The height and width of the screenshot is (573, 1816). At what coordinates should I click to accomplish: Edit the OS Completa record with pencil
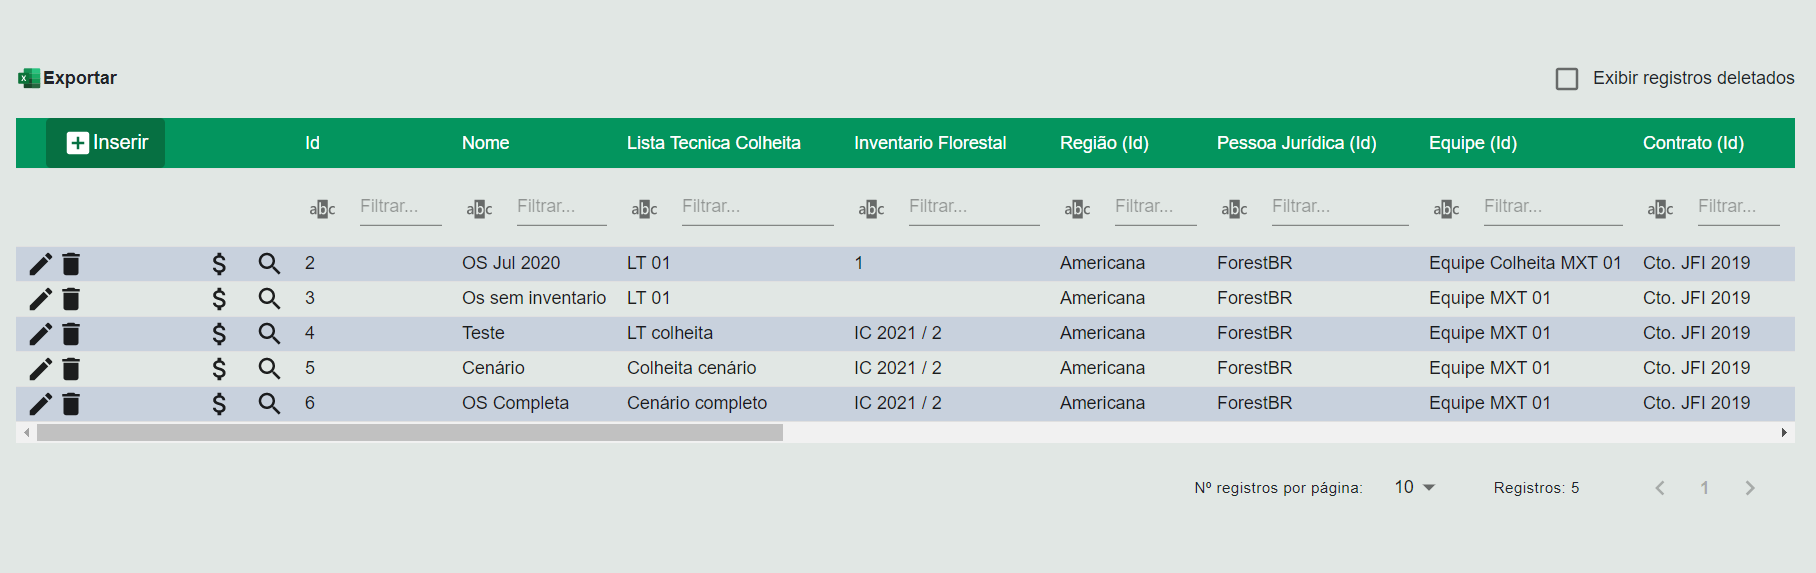pyautogui.click(x=40, y=404)
